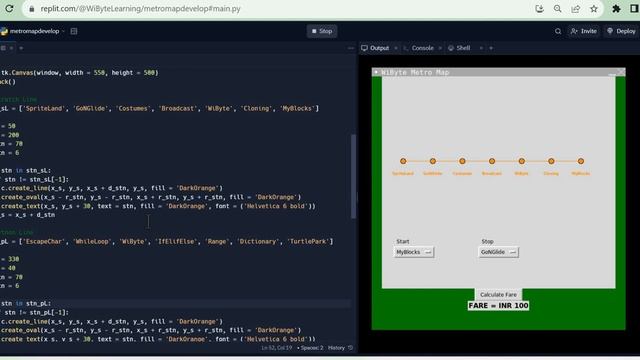Deploy the repl
This screenshot has width=640, height=360.
[x=621, y=31]
